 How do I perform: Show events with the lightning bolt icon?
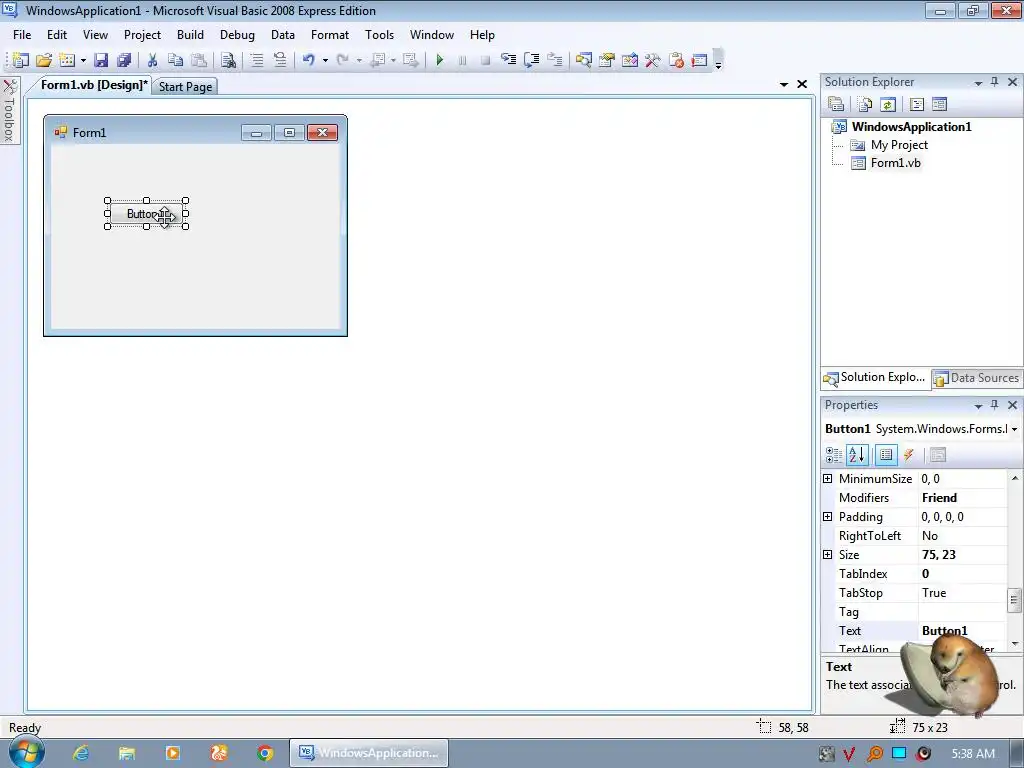[909, 455]
